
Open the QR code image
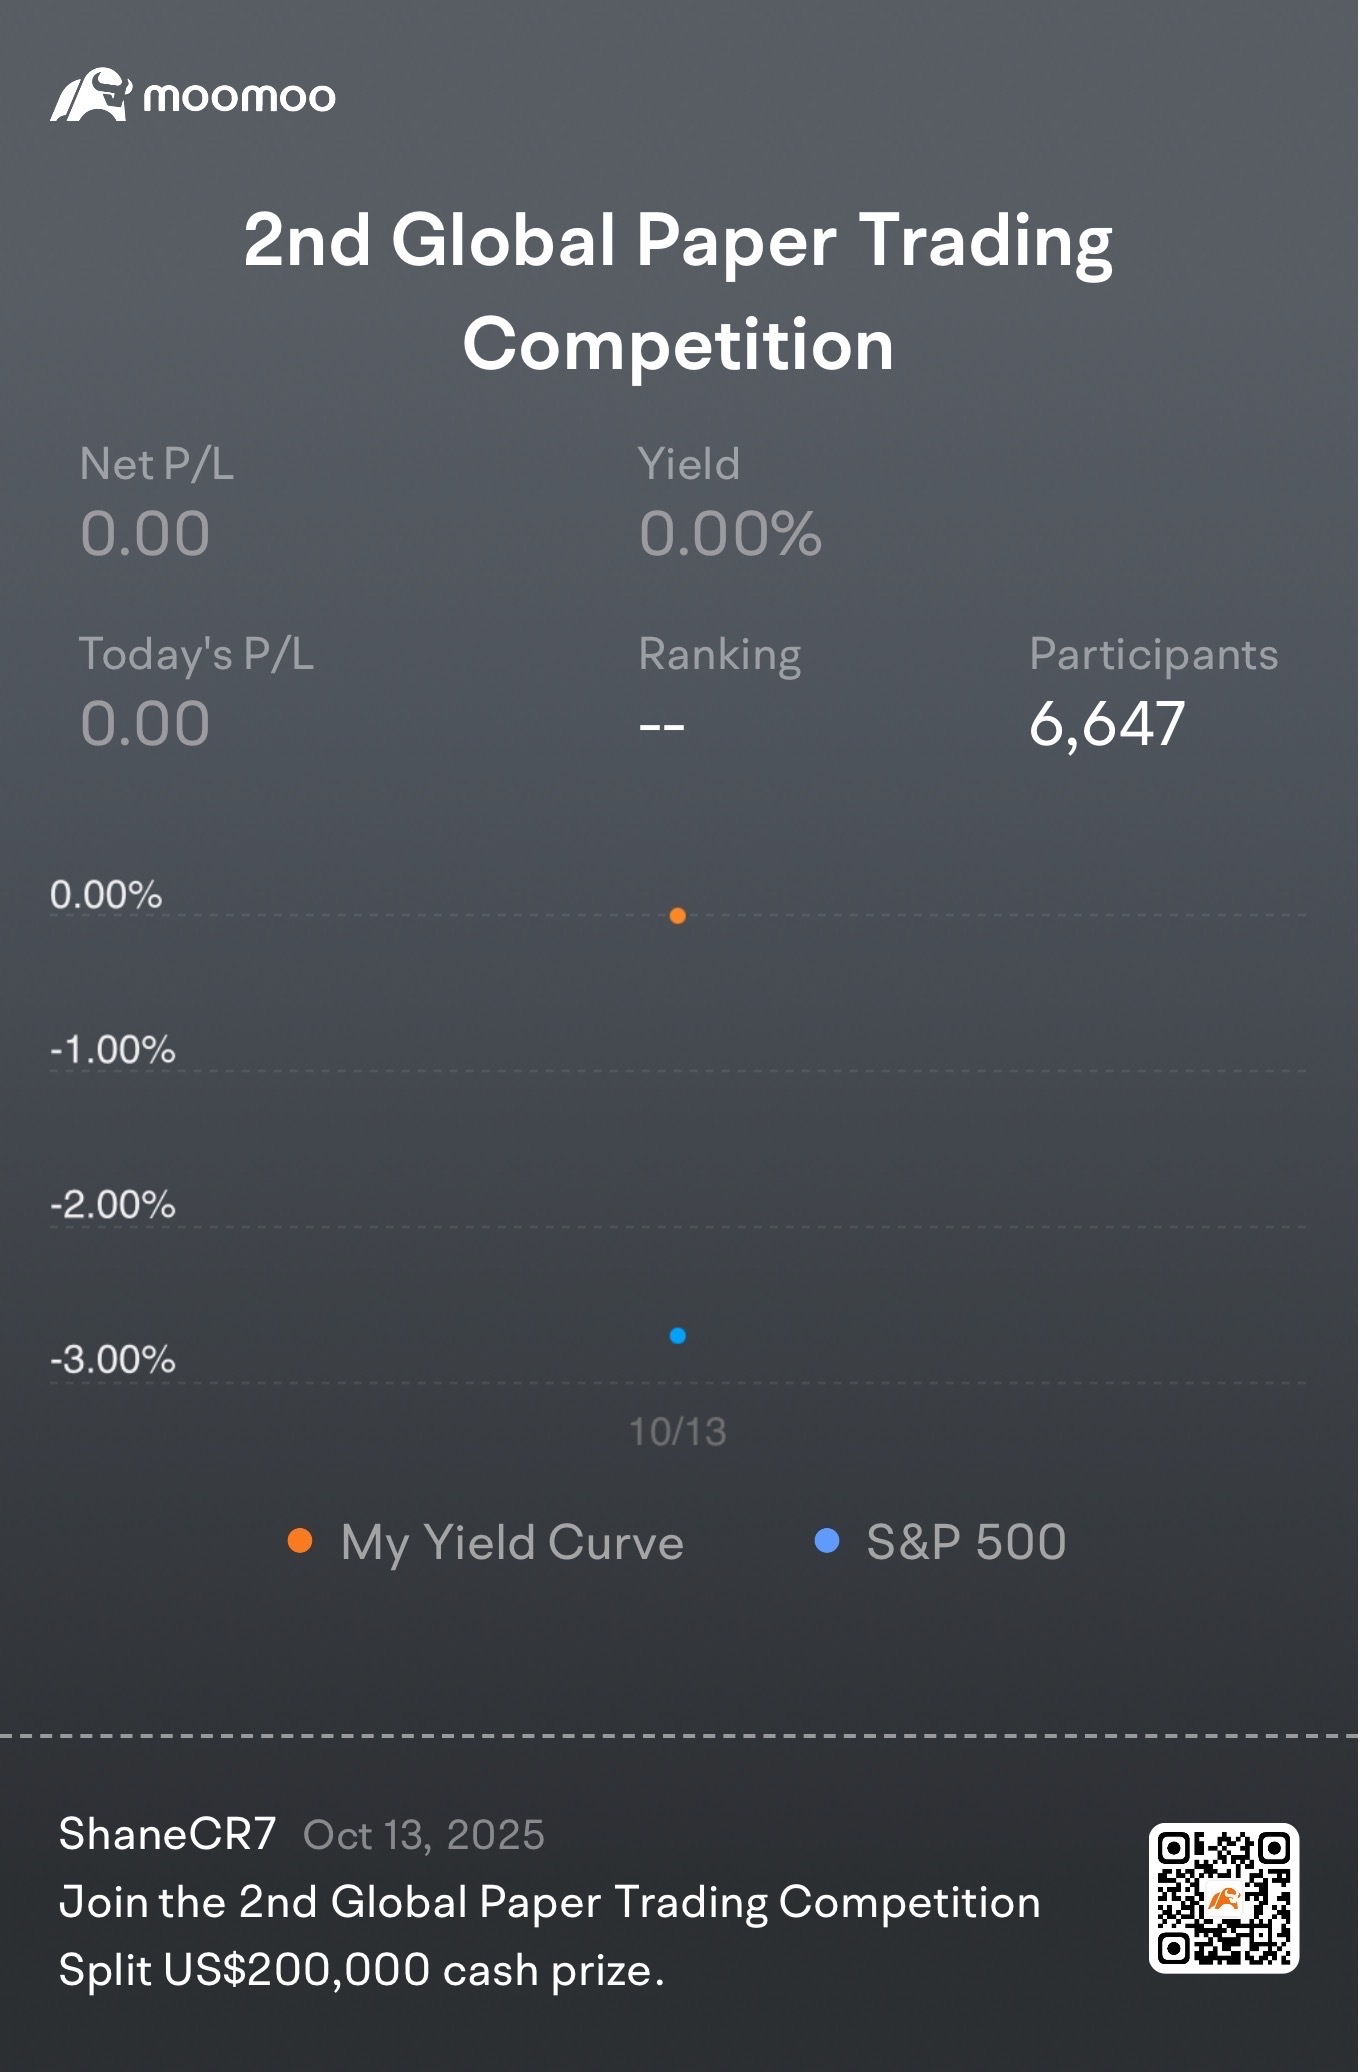coord(1224,1898)
